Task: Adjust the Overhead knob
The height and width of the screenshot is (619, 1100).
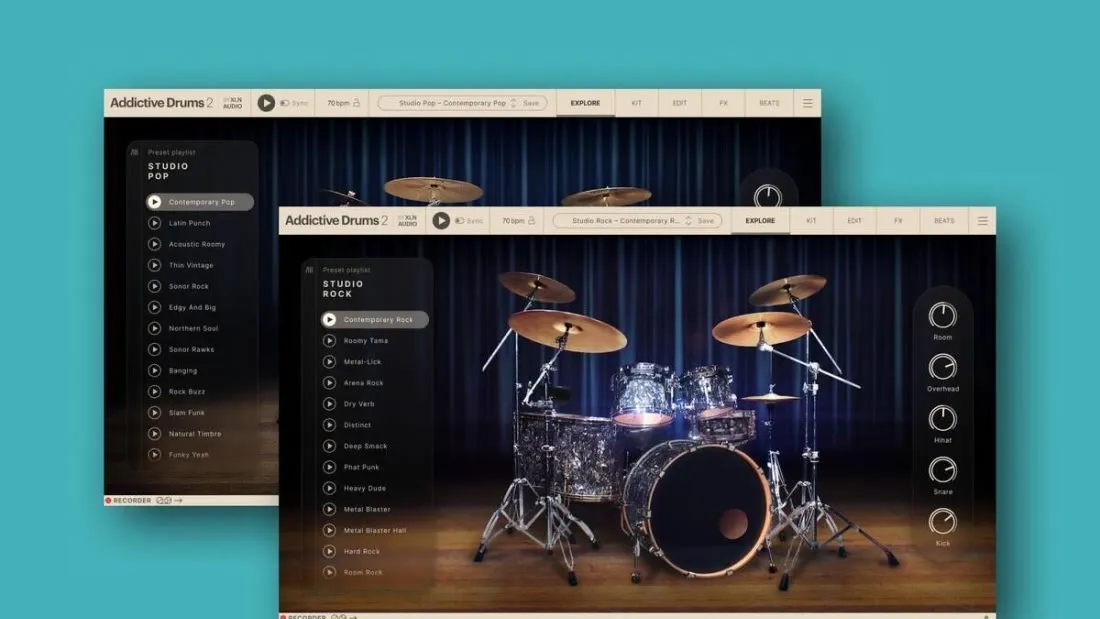Action: click(942, 367)
